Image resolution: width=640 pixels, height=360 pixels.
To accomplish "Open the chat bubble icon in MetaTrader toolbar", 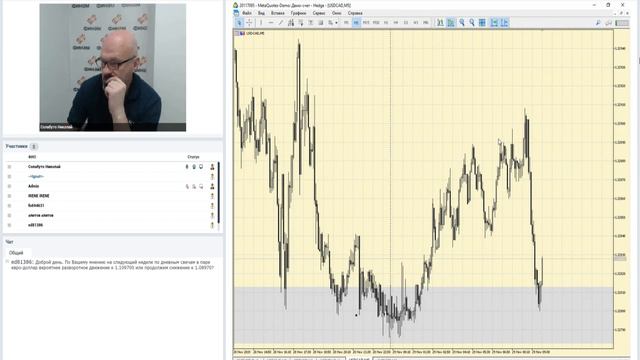I will (x=609, y=23).
